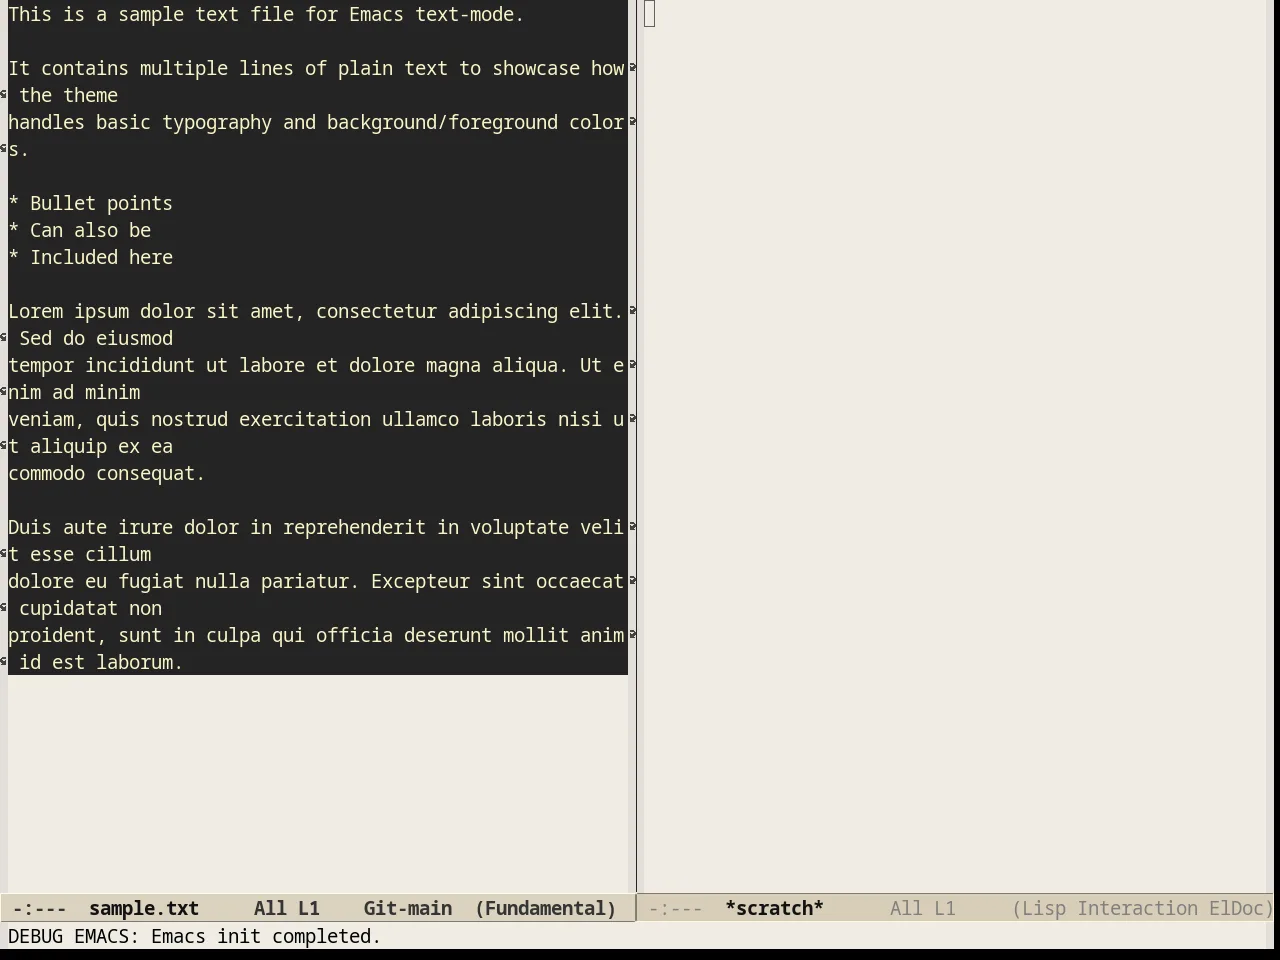Click the *scratch* buffer name in mode line
The width and height of the screenshot is (1280, 960).
tap(774, 908)
